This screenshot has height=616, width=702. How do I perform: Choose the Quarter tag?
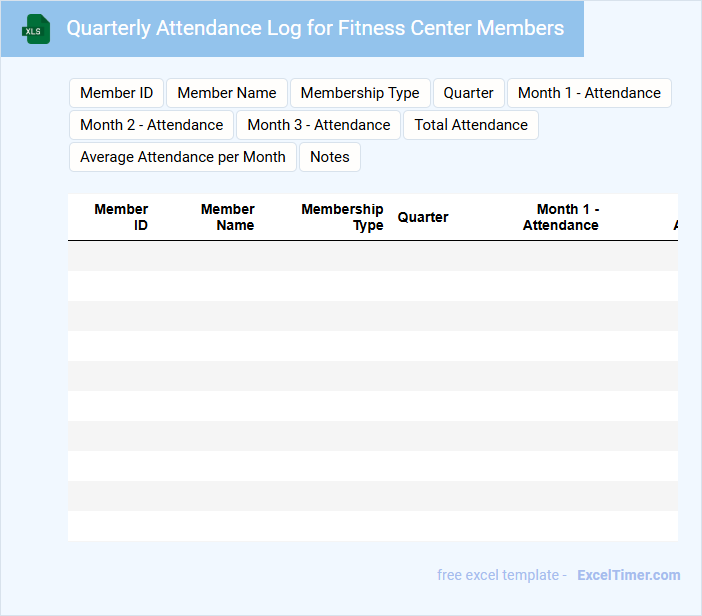[x=469, y=93]
